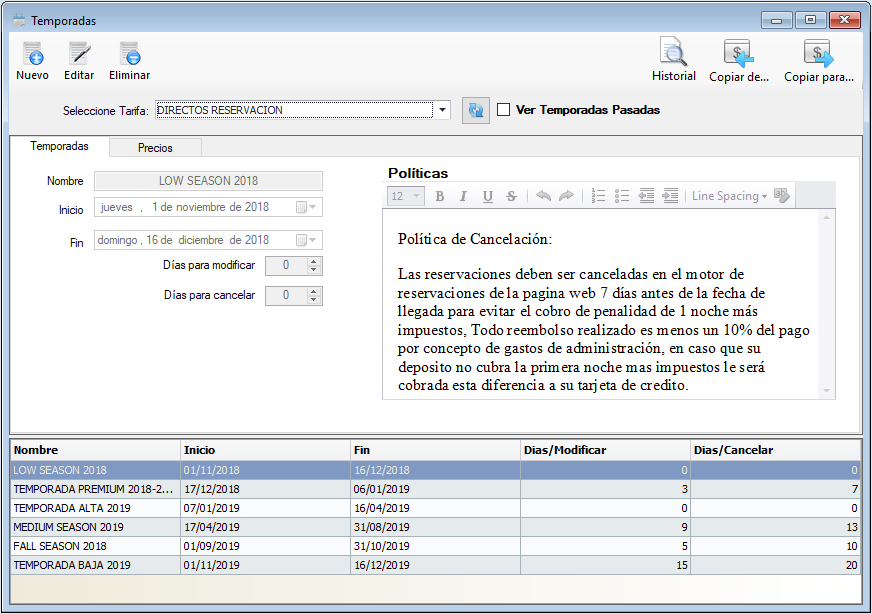The image size is (872, 614).
Task: Click the 07/01/2019 Inicio cell
Action: [266, 508]
